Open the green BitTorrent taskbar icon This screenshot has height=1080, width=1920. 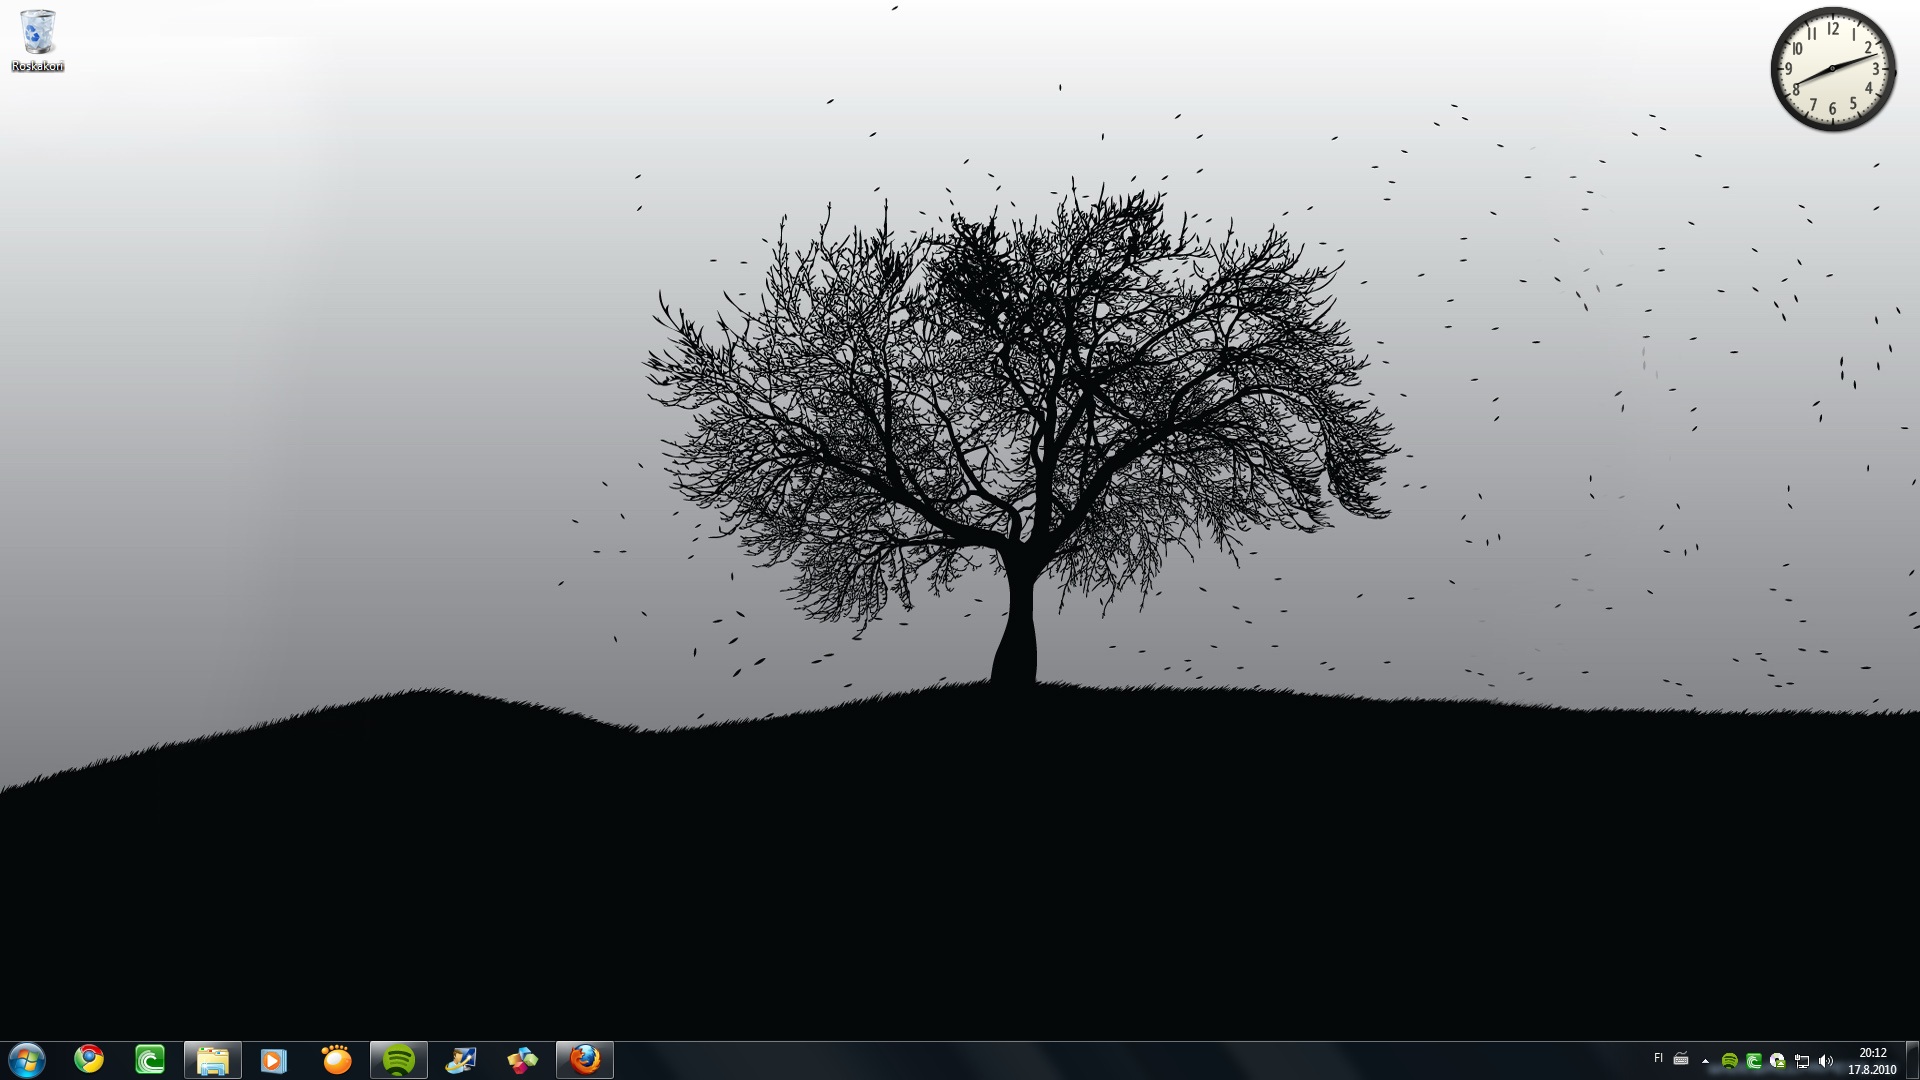tap(150, 1059)
